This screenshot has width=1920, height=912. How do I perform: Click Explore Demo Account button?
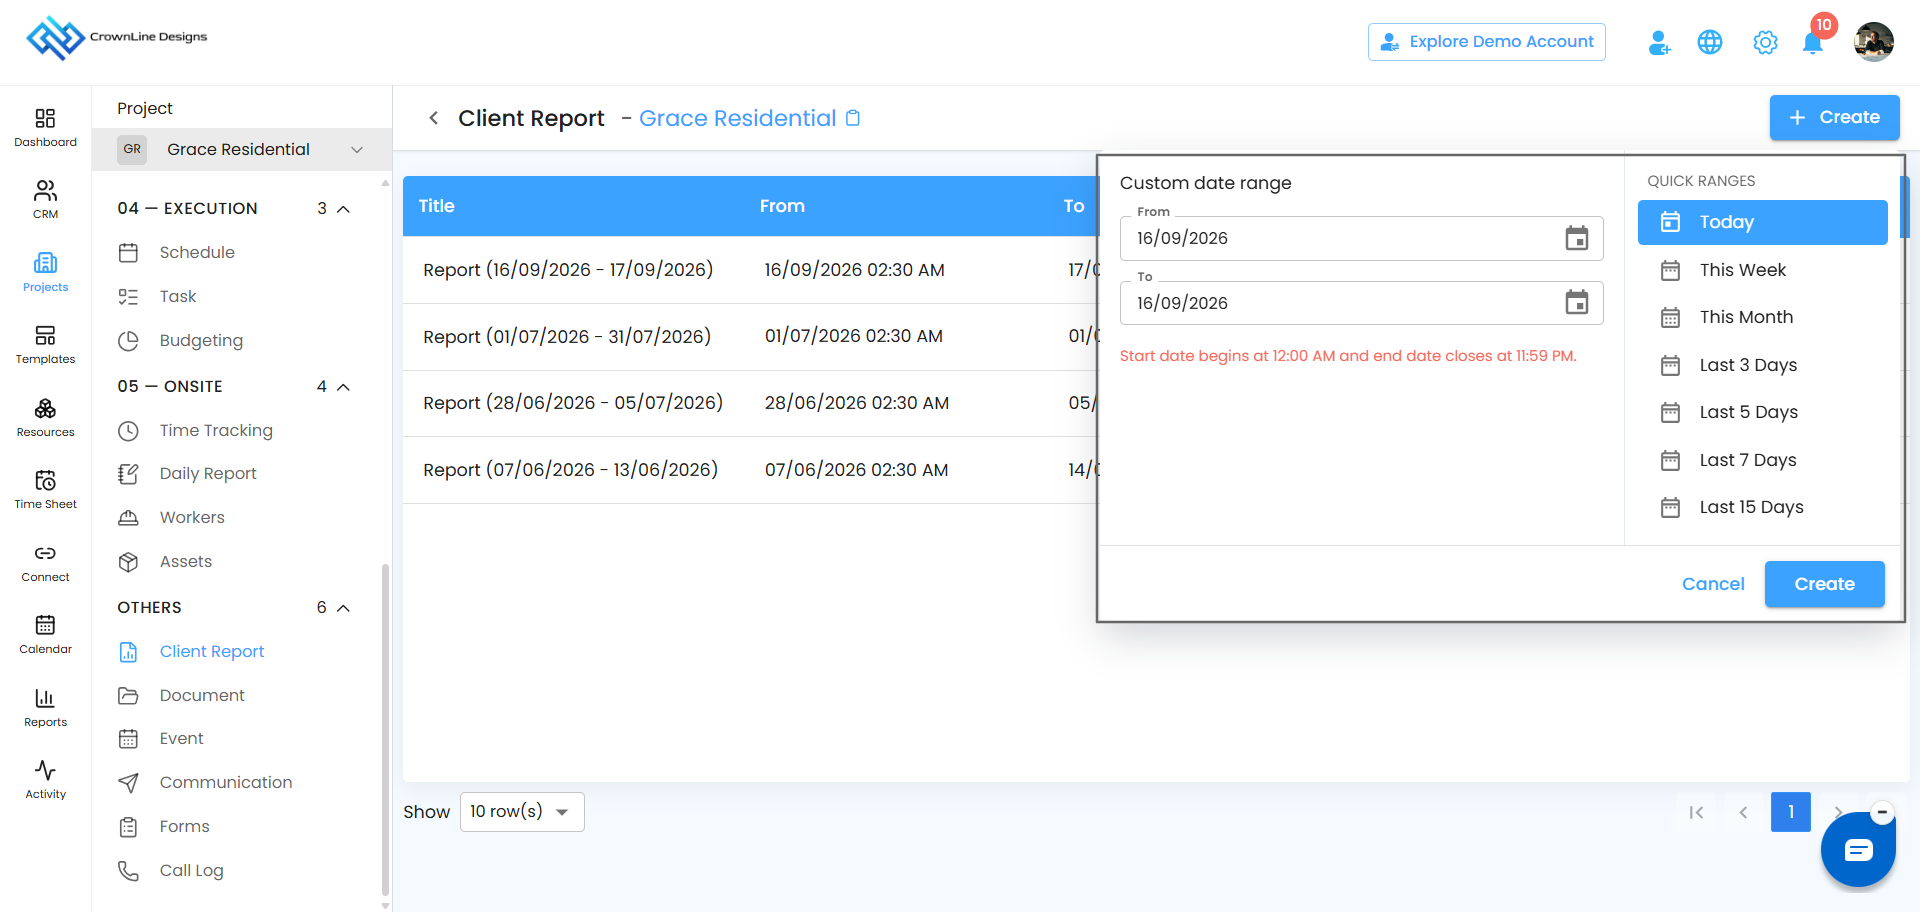(1487, 42)
